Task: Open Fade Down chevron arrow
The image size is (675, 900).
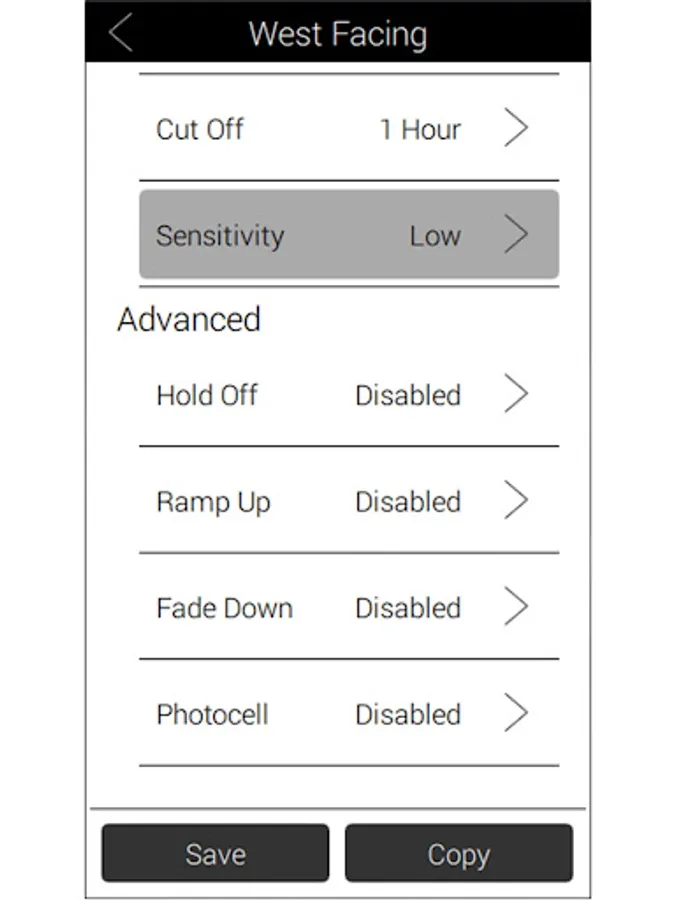Action: [x=516, y=606]
